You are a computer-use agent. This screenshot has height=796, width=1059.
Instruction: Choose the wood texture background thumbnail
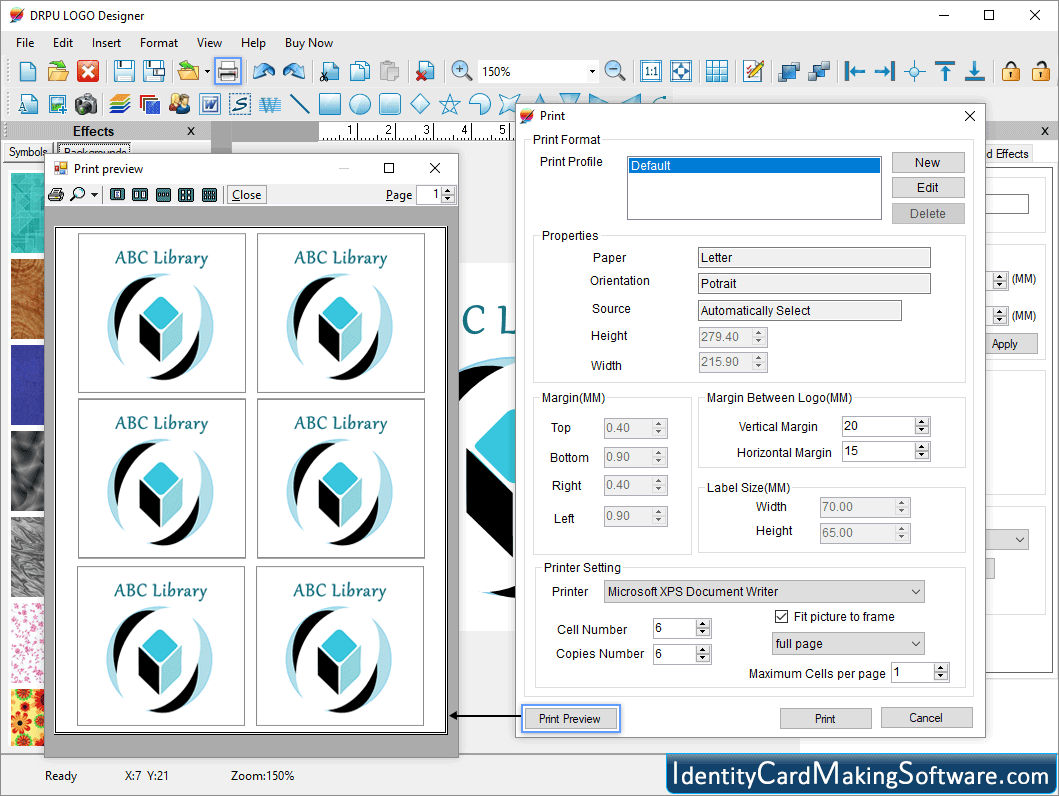click(x=27, y=299)
